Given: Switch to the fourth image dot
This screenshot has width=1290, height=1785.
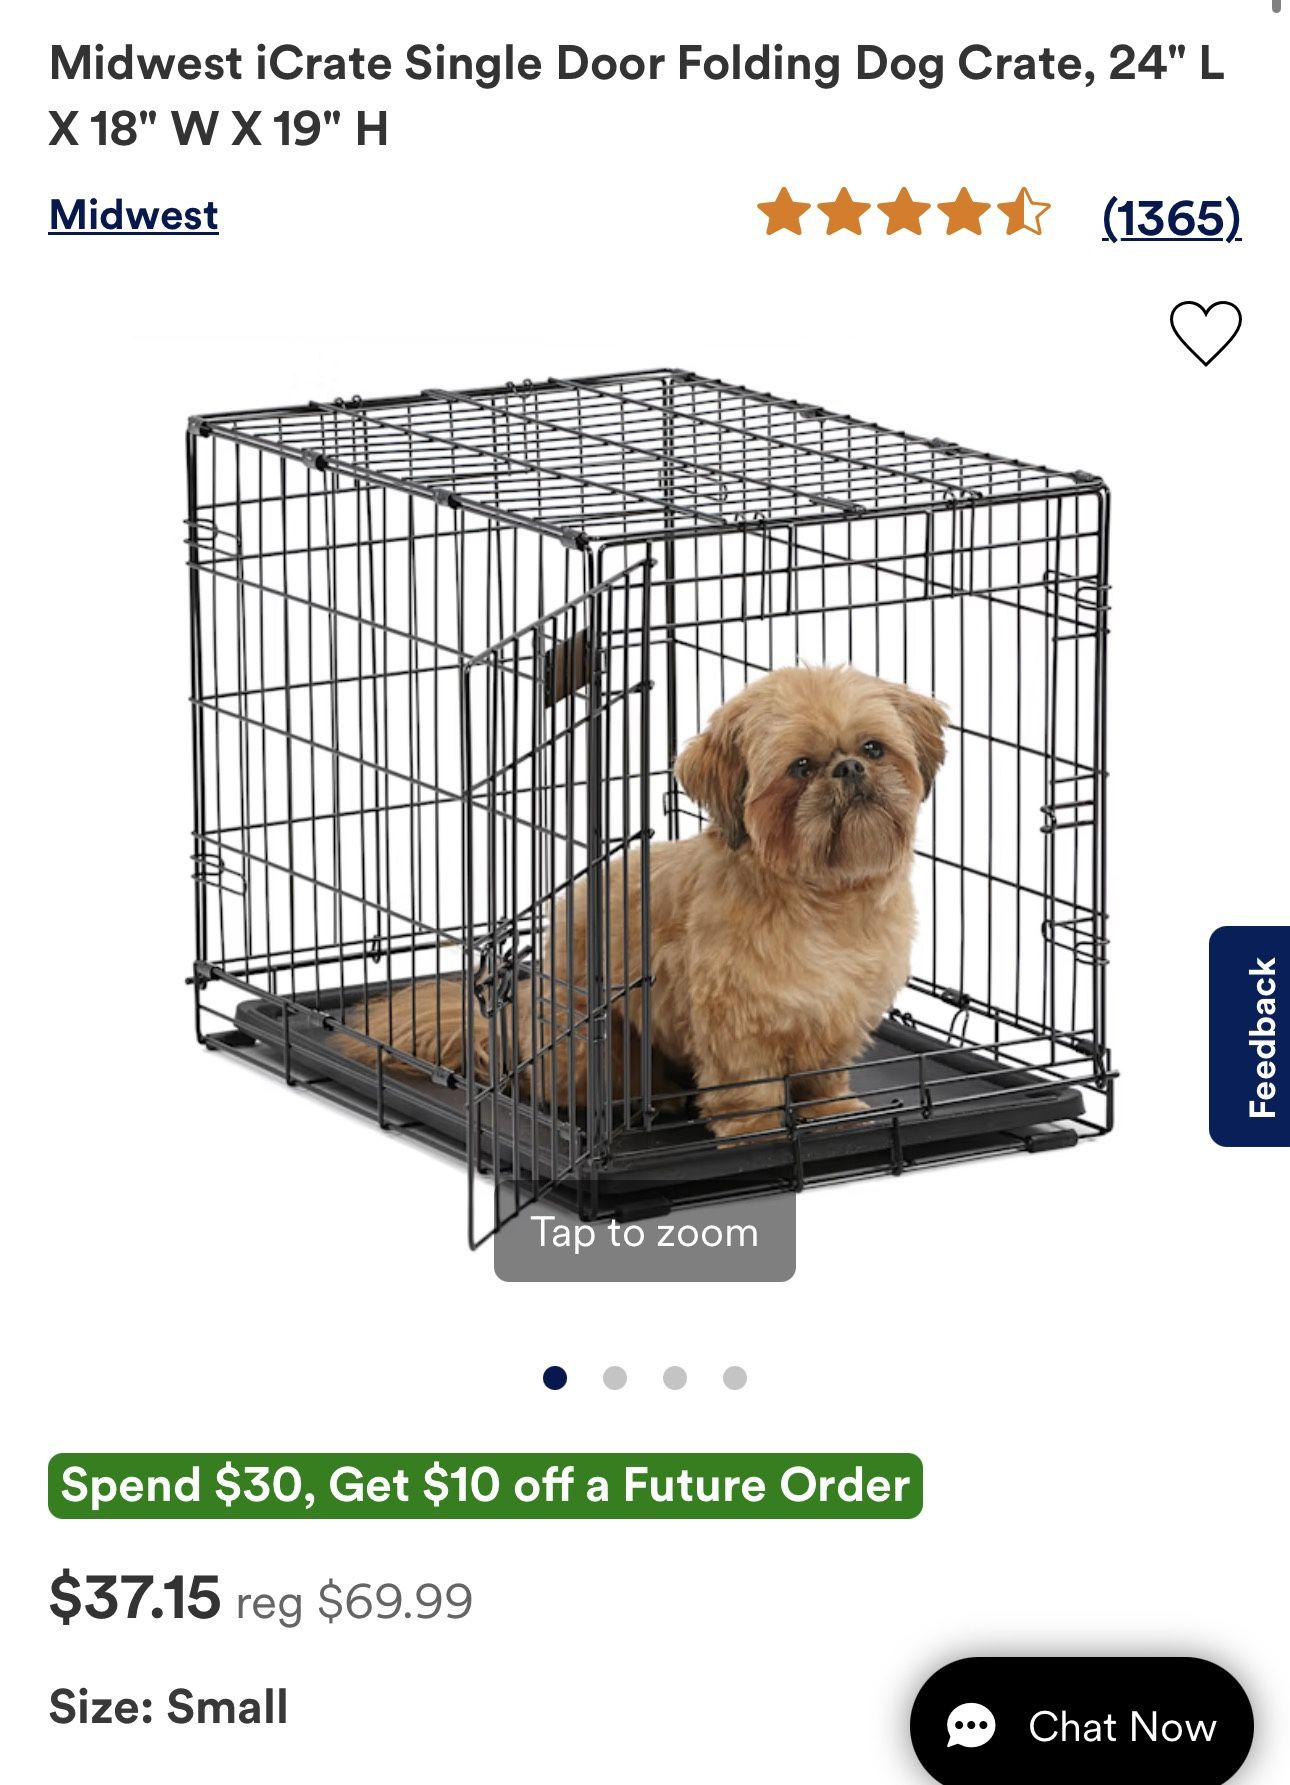Looking at the screenshot, I should [x=735, y=1378].
